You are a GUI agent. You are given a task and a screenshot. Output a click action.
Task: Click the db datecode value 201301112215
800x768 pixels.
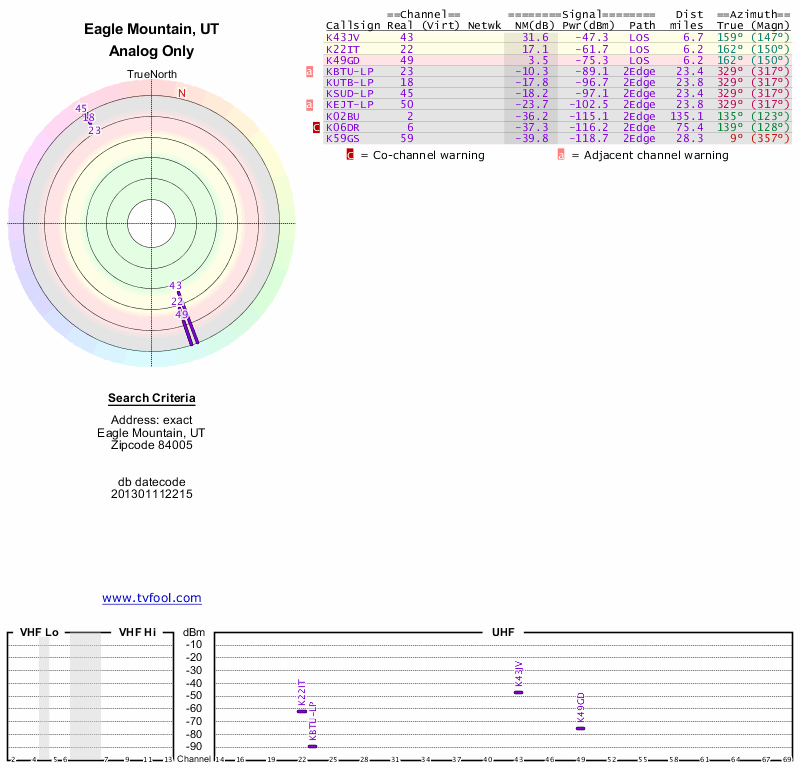coord(152,494)
